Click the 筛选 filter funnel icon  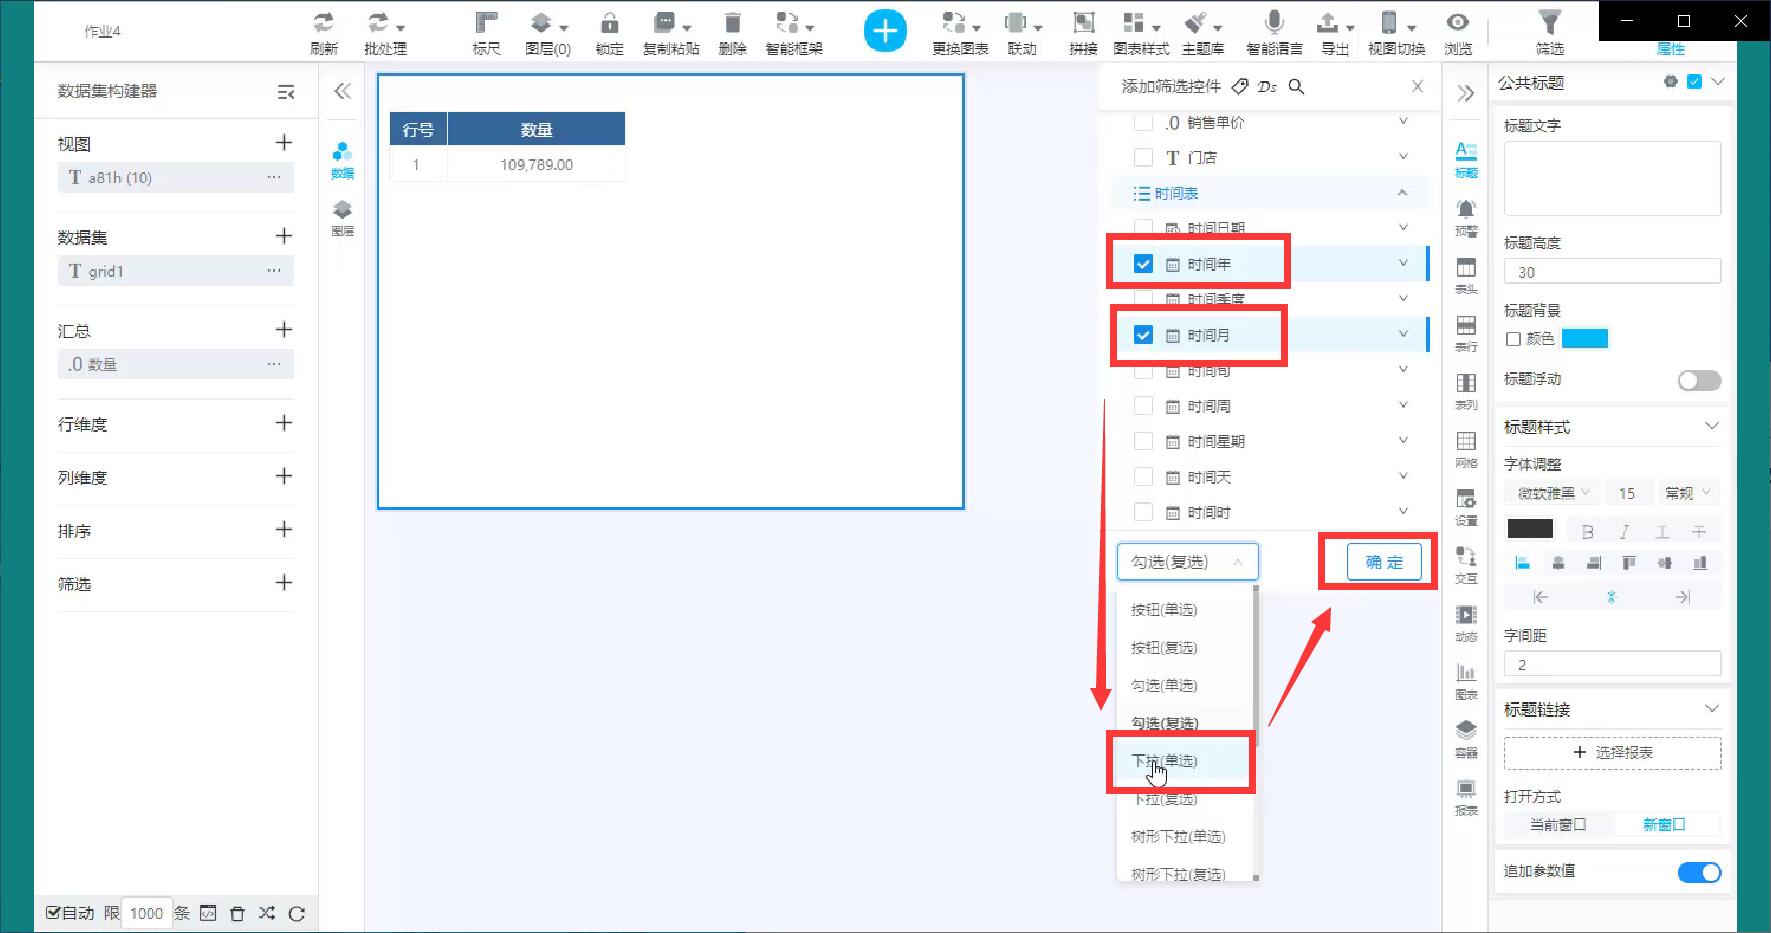pos(1549,23)
